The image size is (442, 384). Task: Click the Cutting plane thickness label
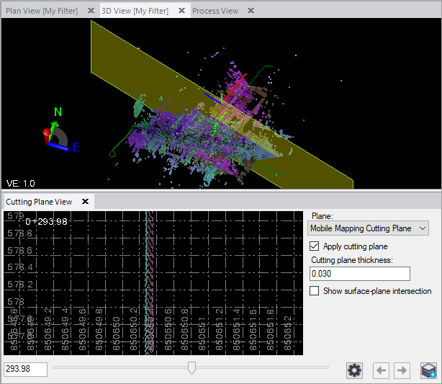(x=352, y=260)
